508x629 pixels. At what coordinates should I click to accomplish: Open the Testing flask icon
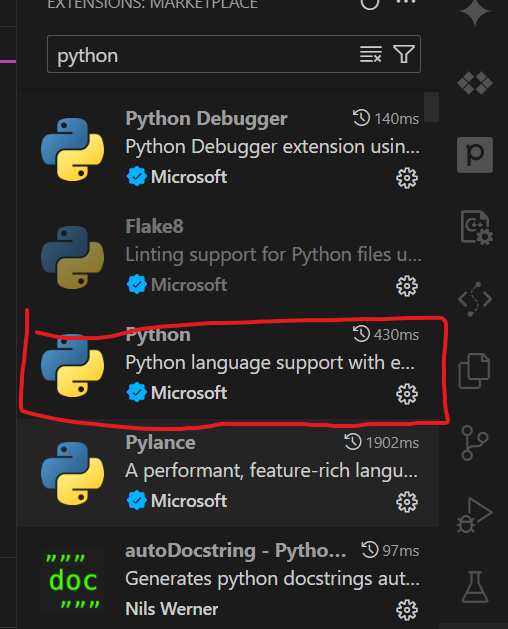pos(475,587)
